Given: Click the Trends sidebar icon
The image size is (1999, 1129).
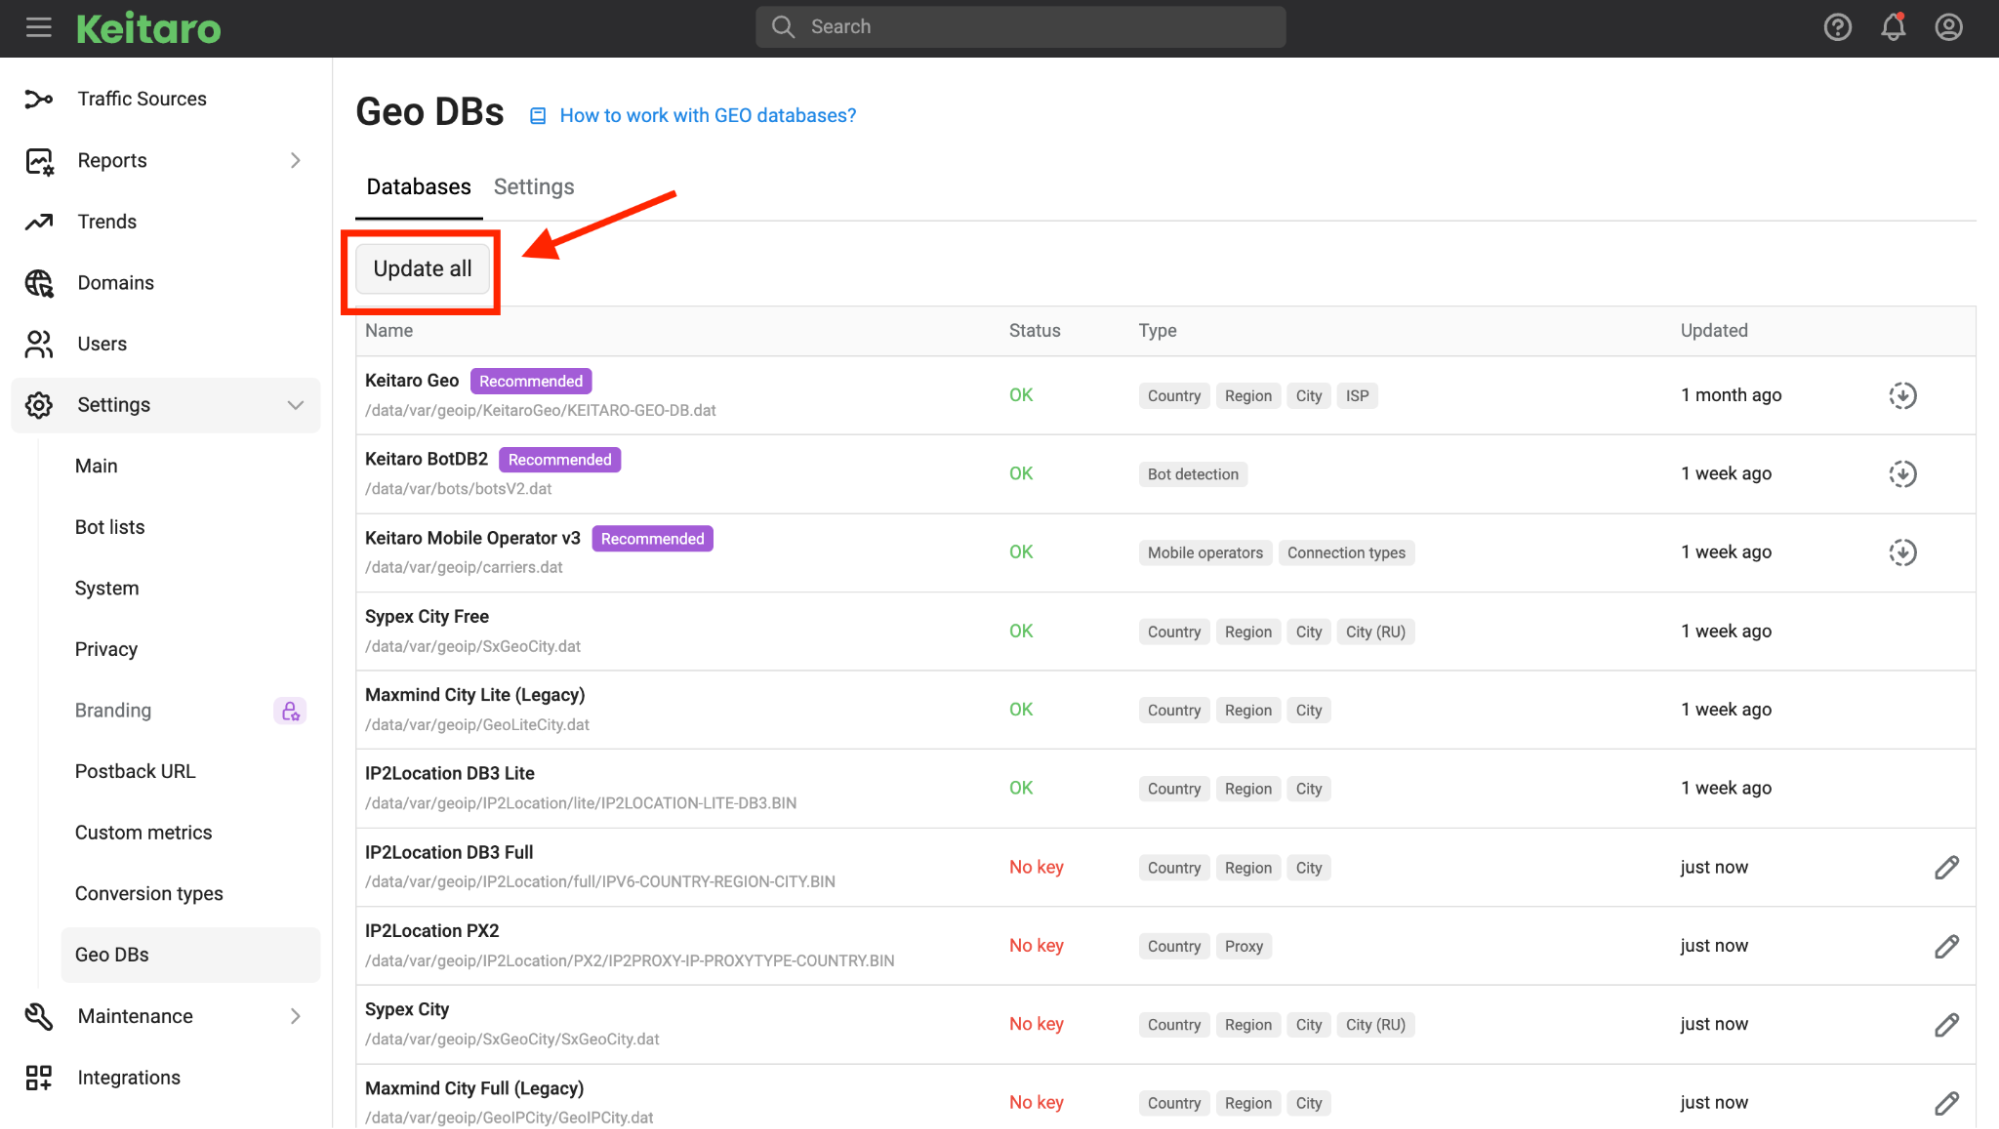Looking at the screenshot, I should 39,222.
